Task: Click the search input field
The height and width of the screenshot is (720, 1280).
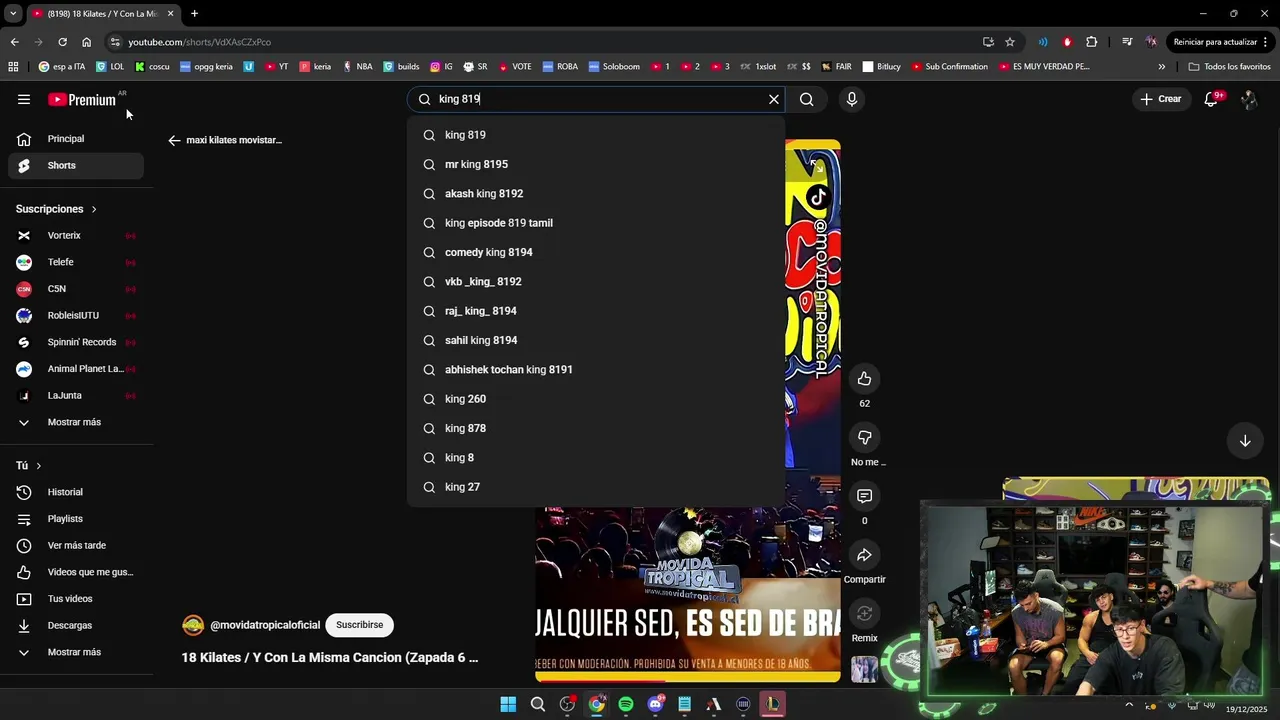Action: click(596, 99)
